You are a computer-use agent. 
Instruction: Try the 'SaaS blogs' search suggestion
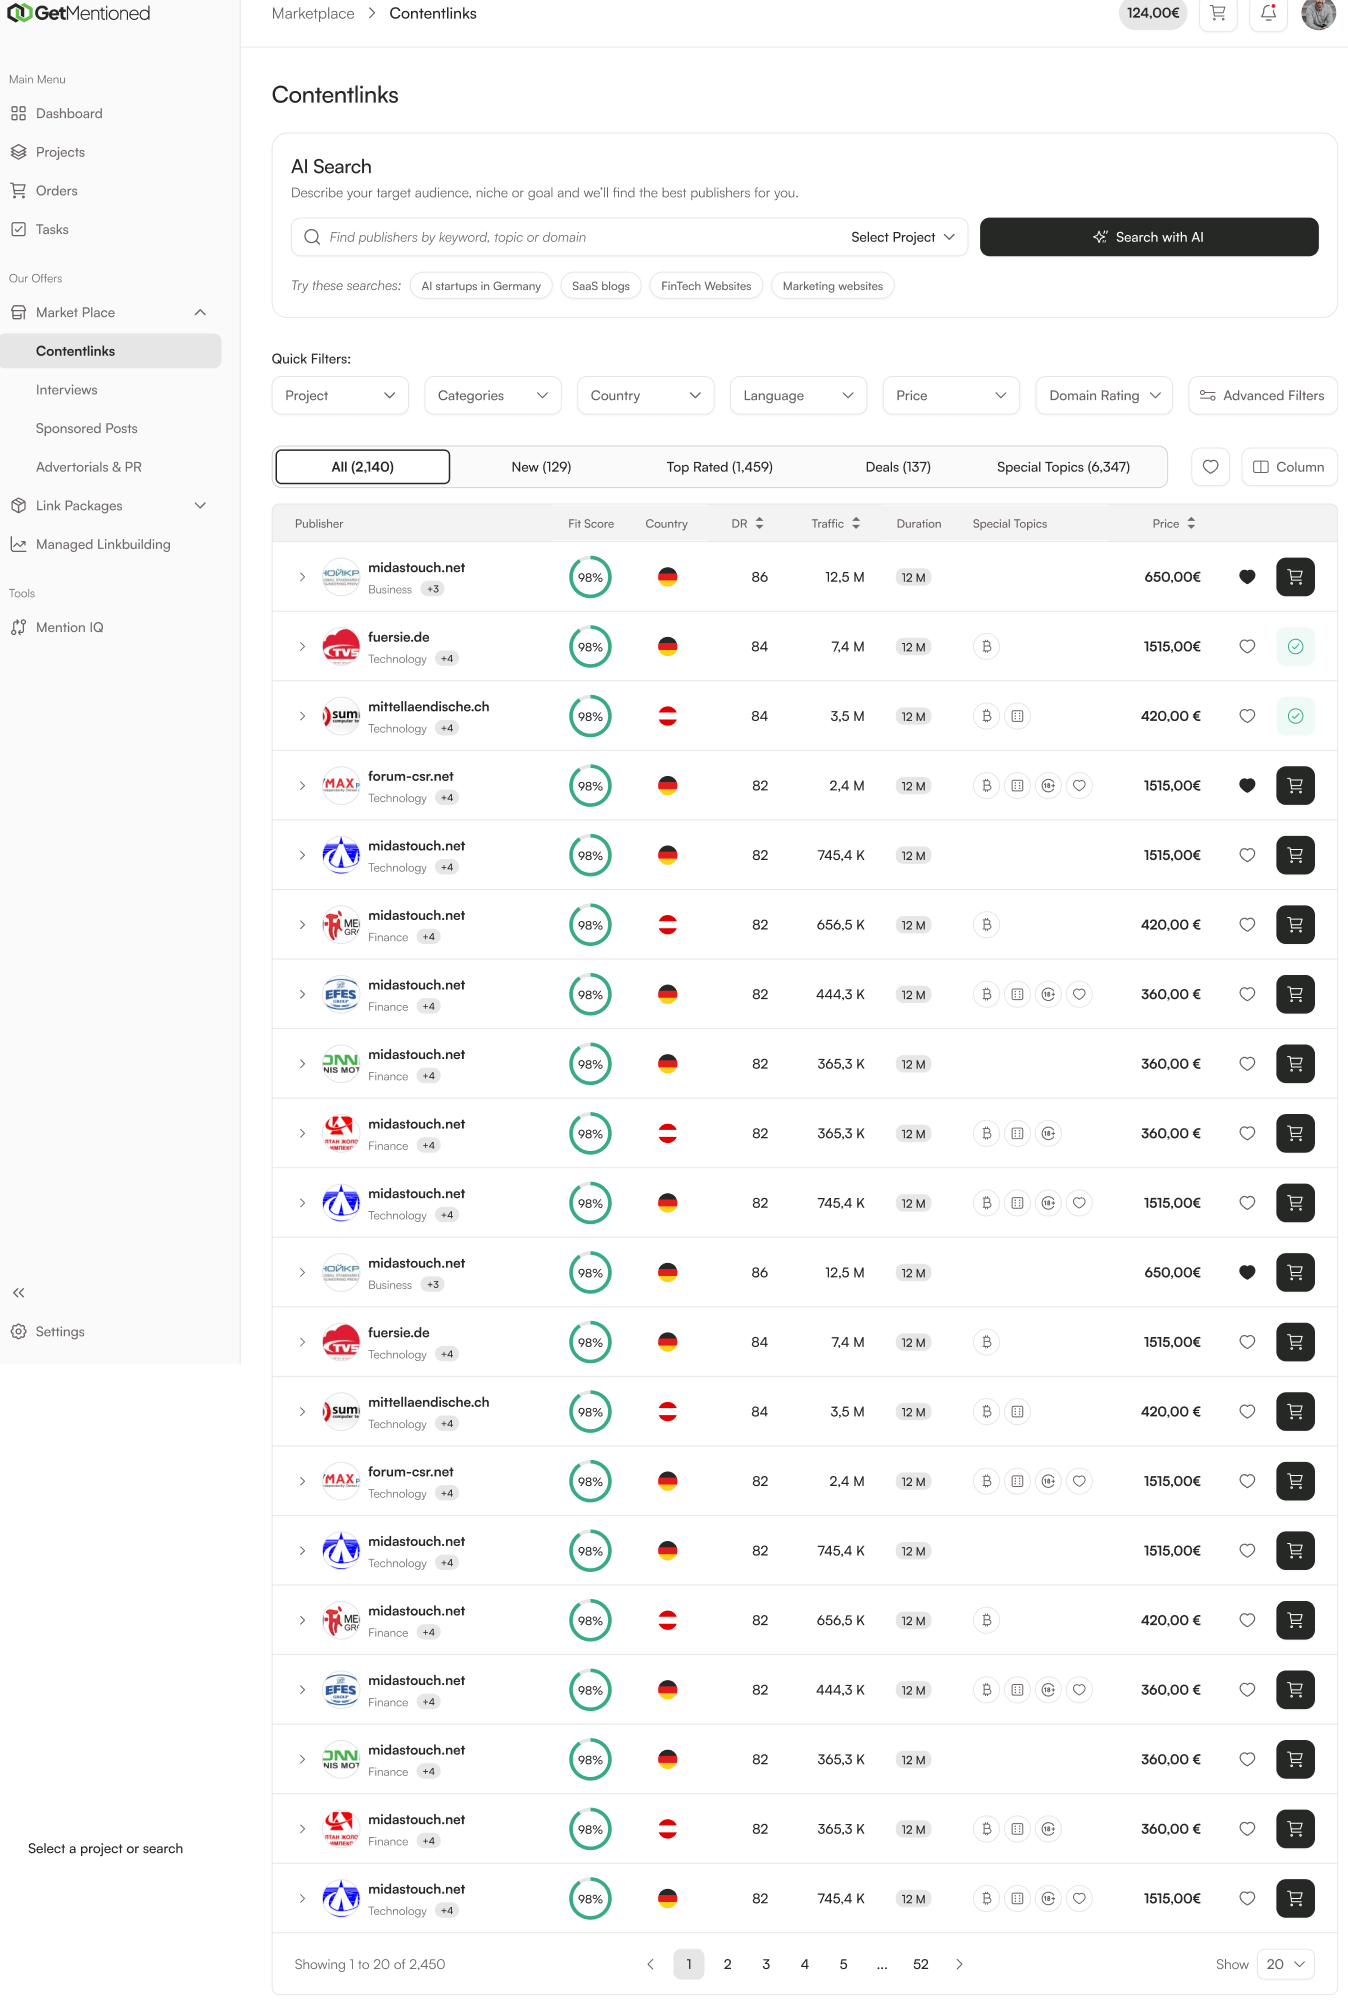click(x=601, y=286)
